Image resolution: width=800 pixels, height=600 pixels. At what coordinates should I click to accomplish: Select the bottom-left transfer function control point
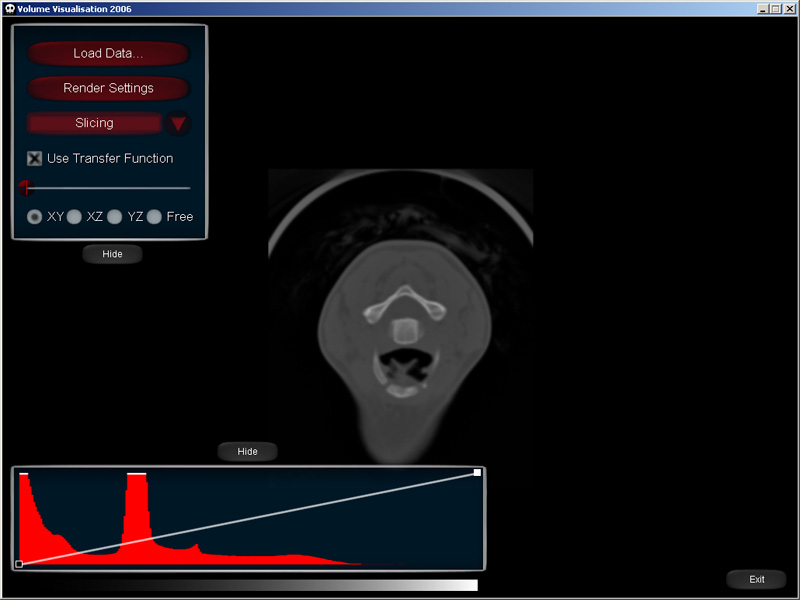pos(19,564)
